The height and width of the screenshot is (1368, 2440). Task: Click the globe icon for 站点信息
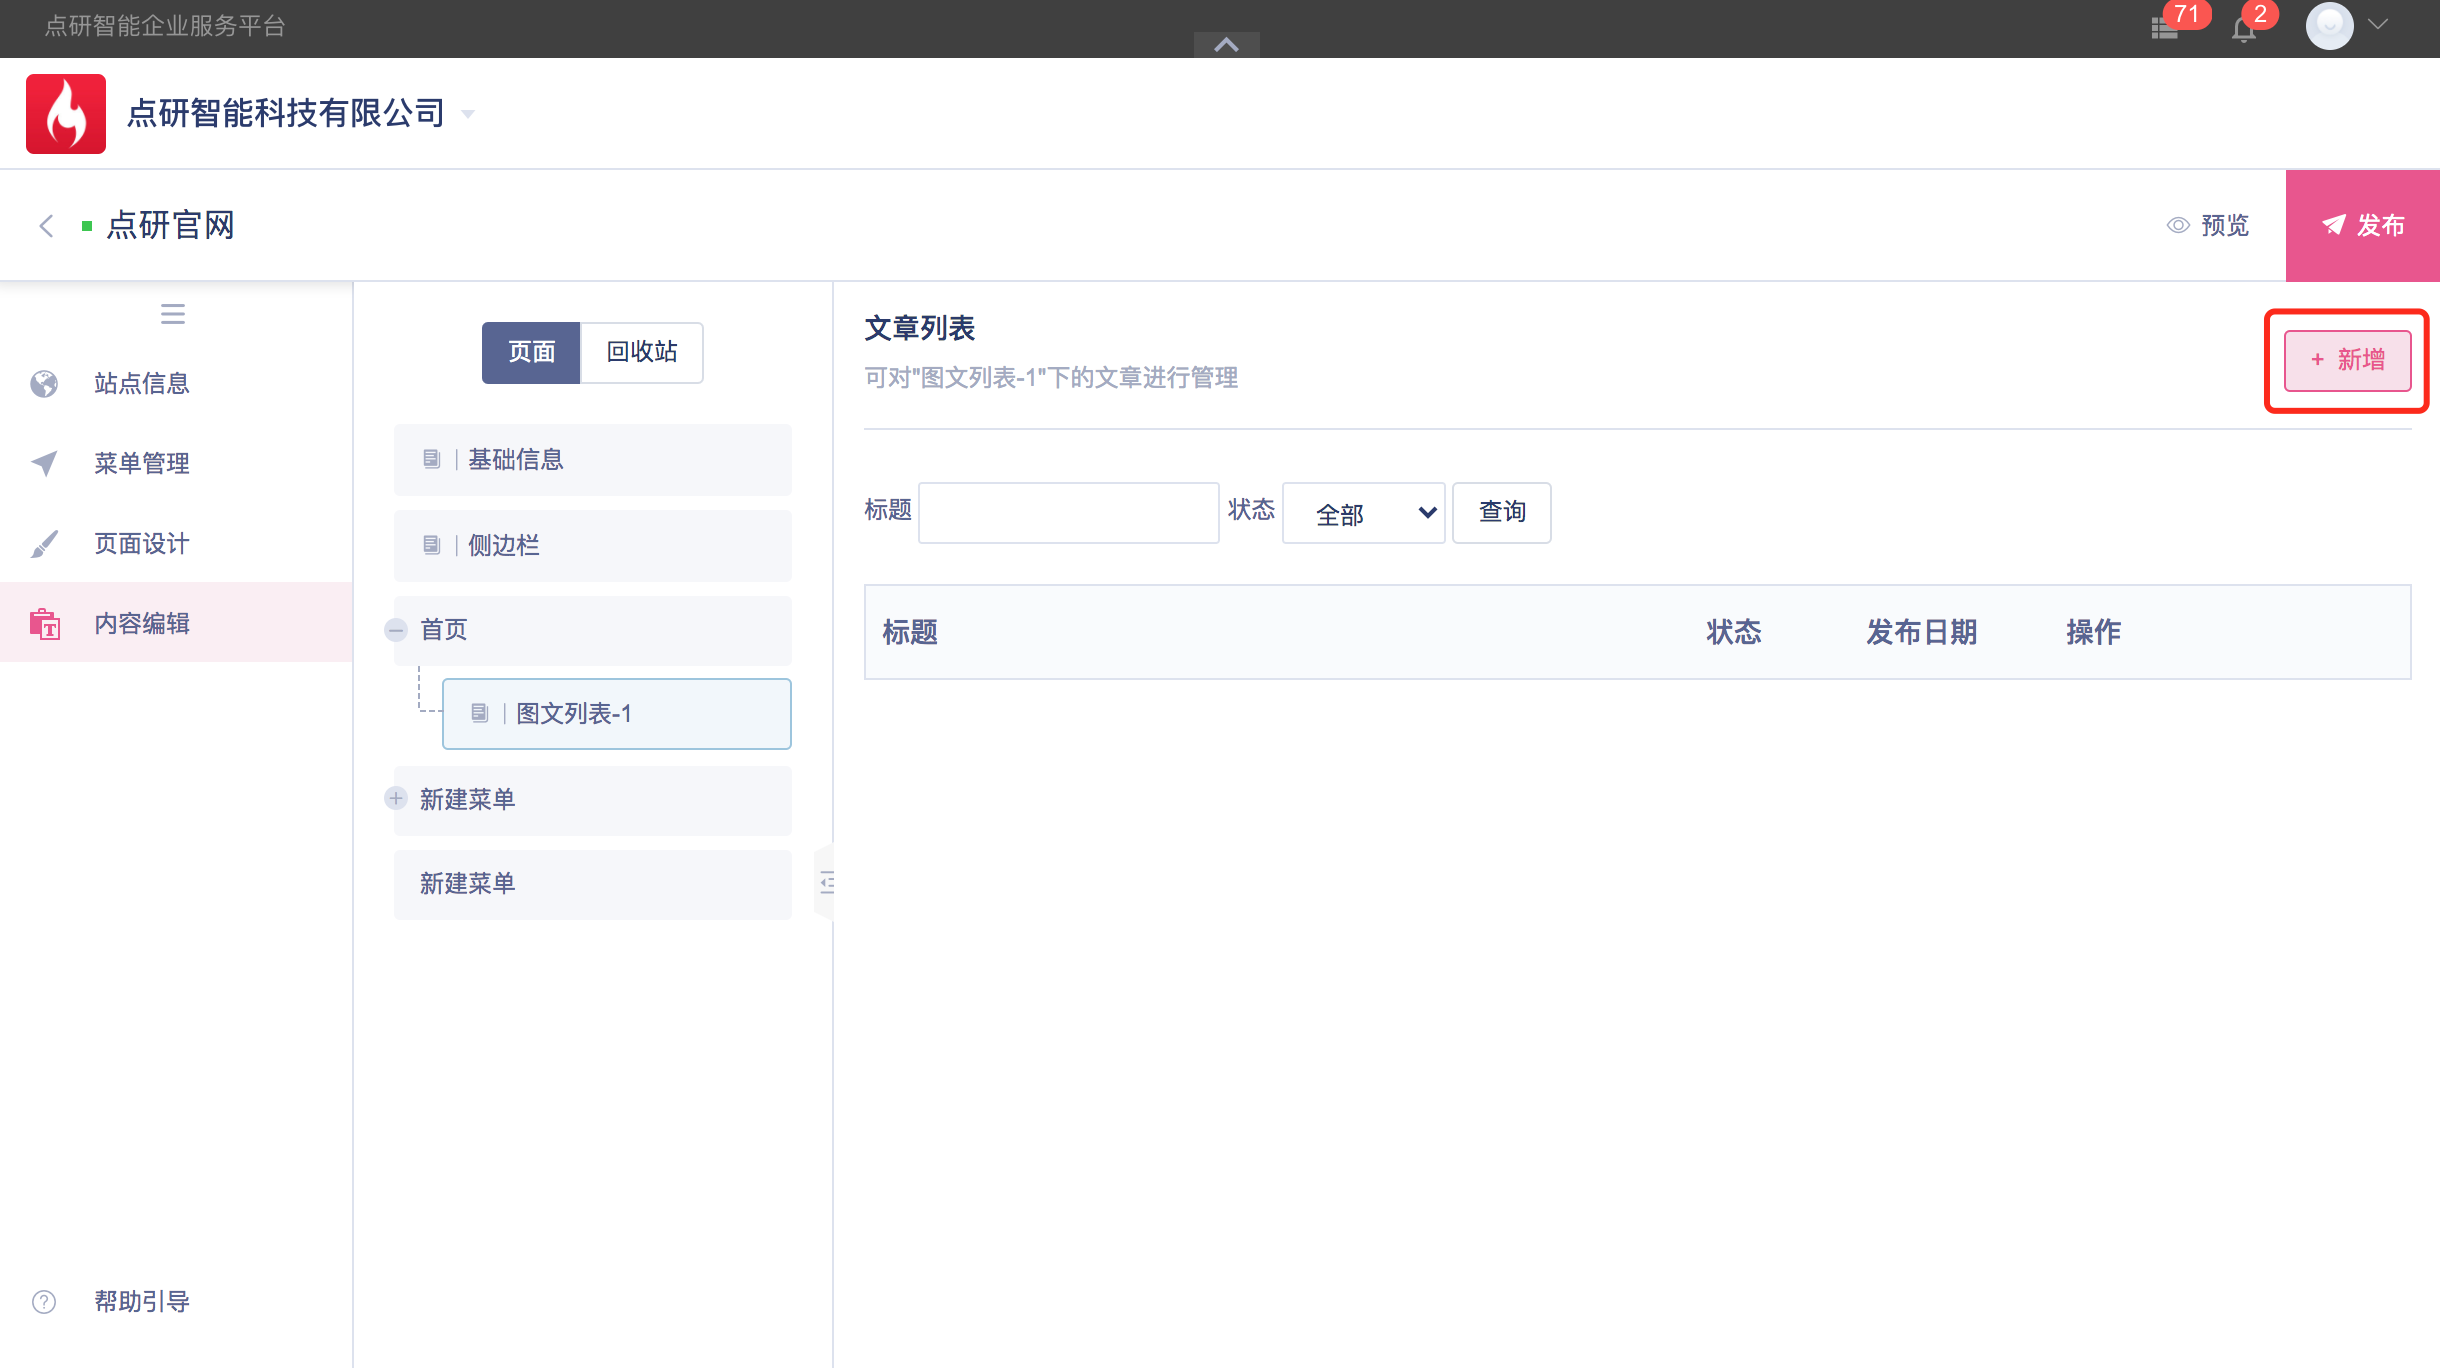44,384
